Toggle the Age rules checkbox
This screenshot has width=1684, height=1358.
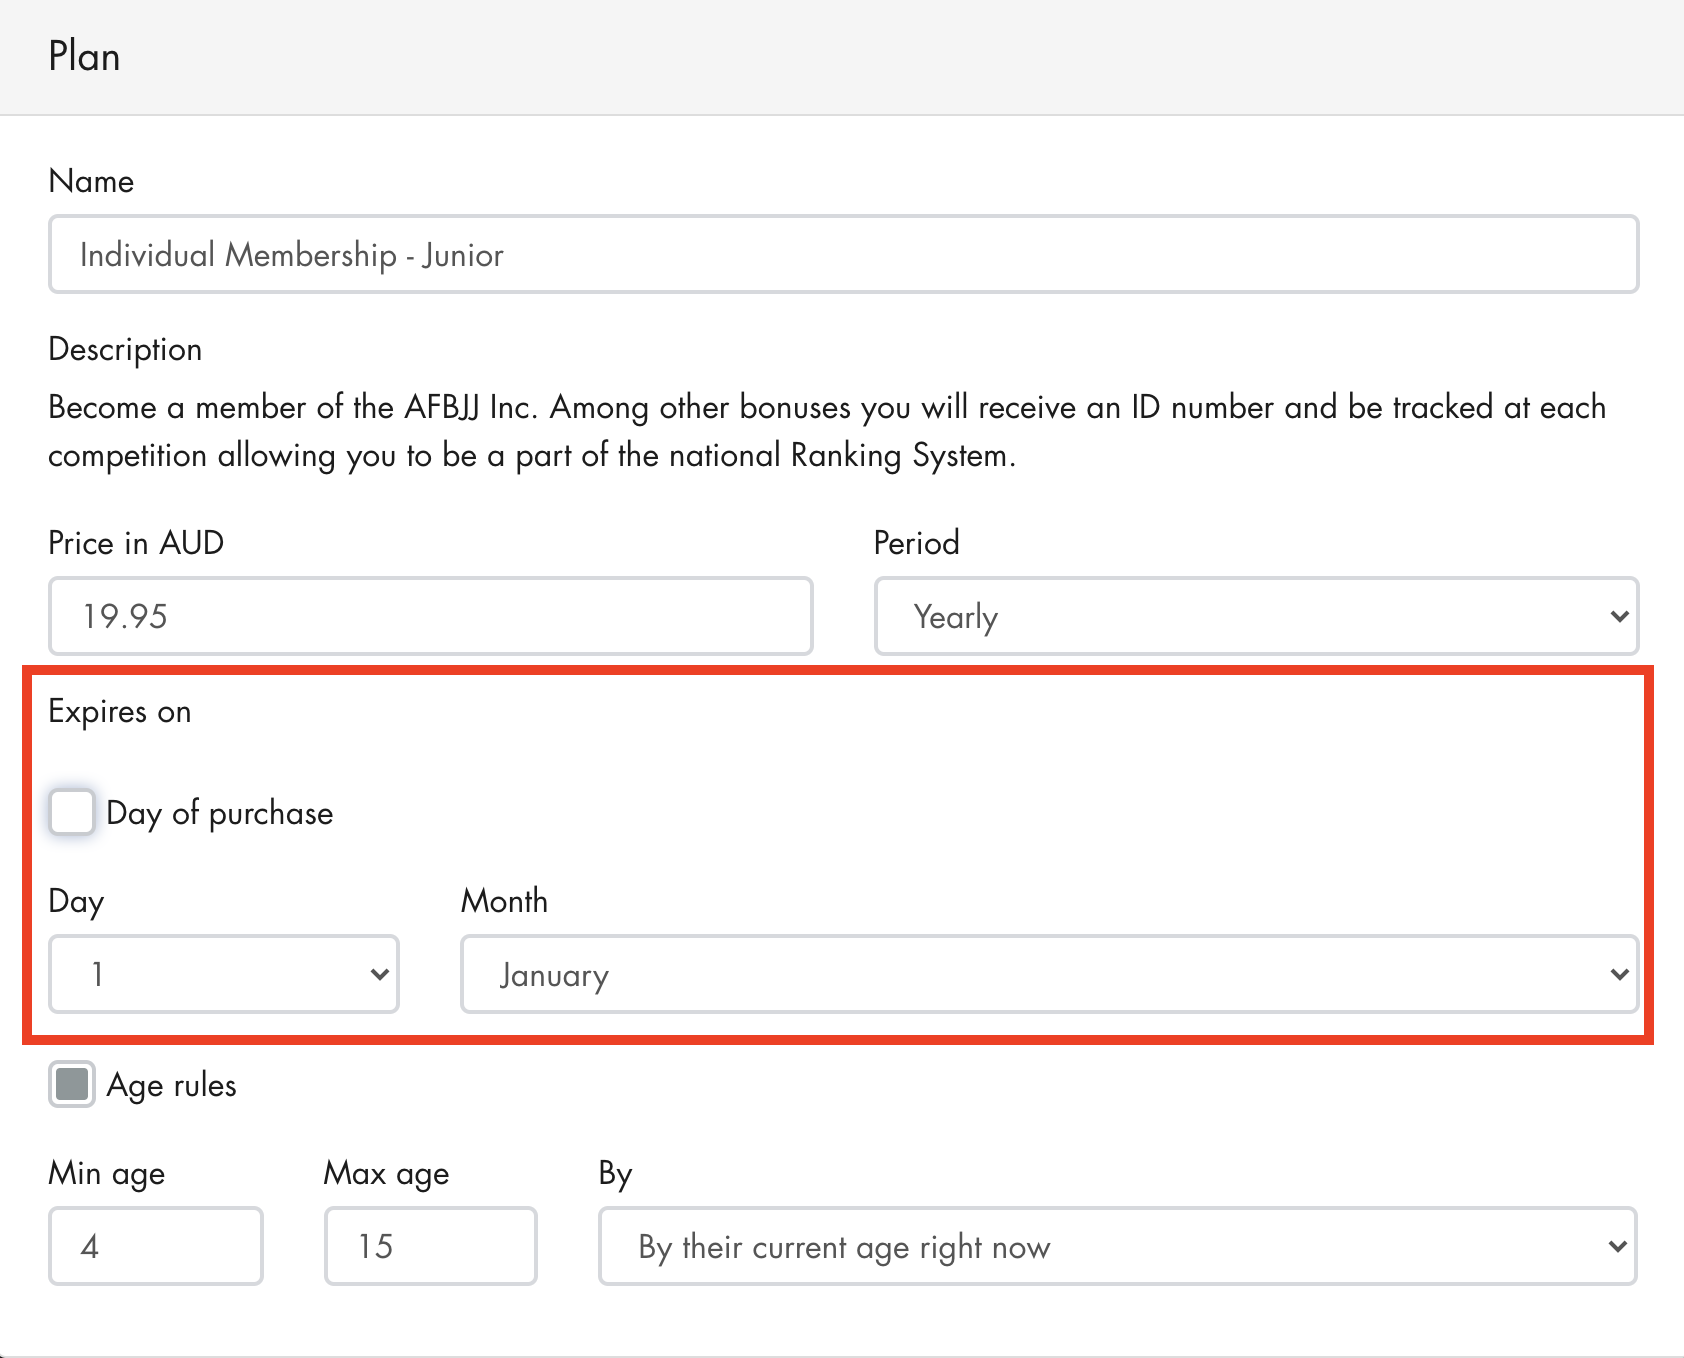pyautogui.click(x=72, y=1084)
